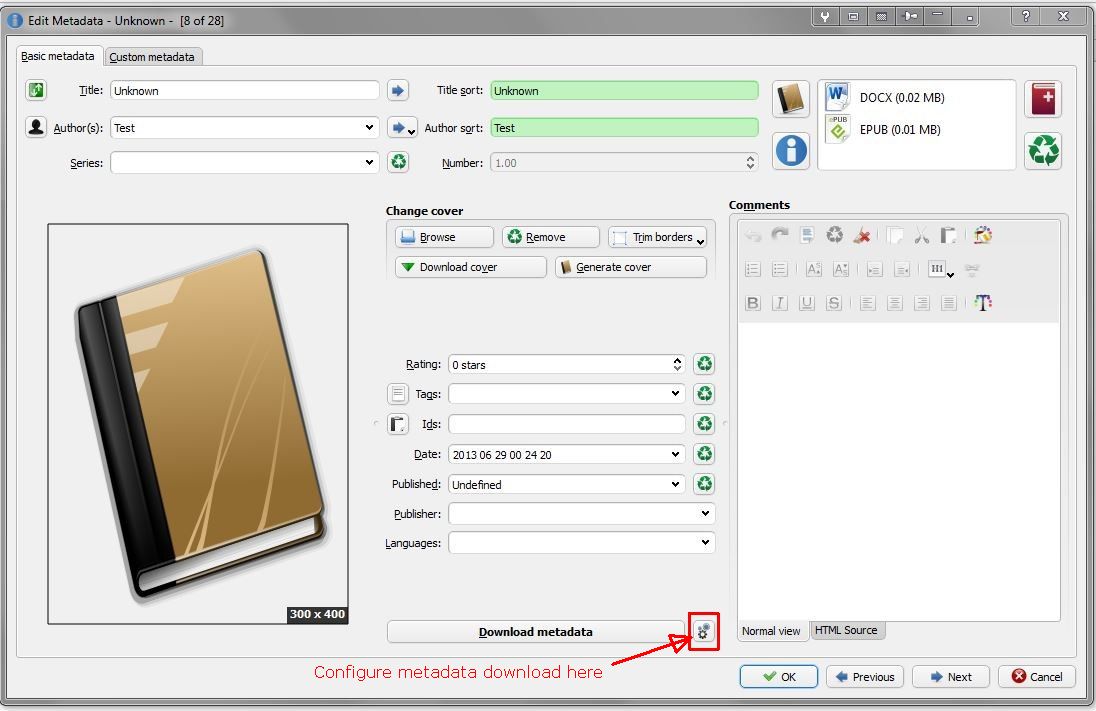Expand the Trim borders dropdown arrow
This screenshot has height=711, width=1096.
[x=700, y=241]
